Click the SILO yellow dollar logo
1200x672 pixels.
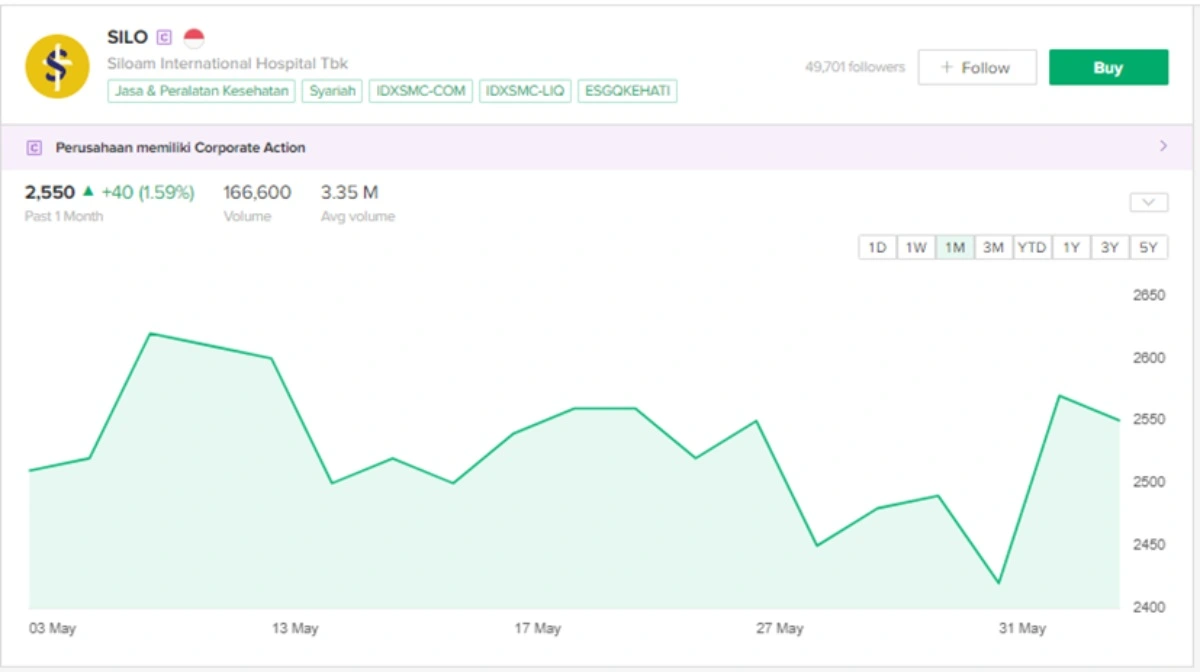[x=57, y=67]
